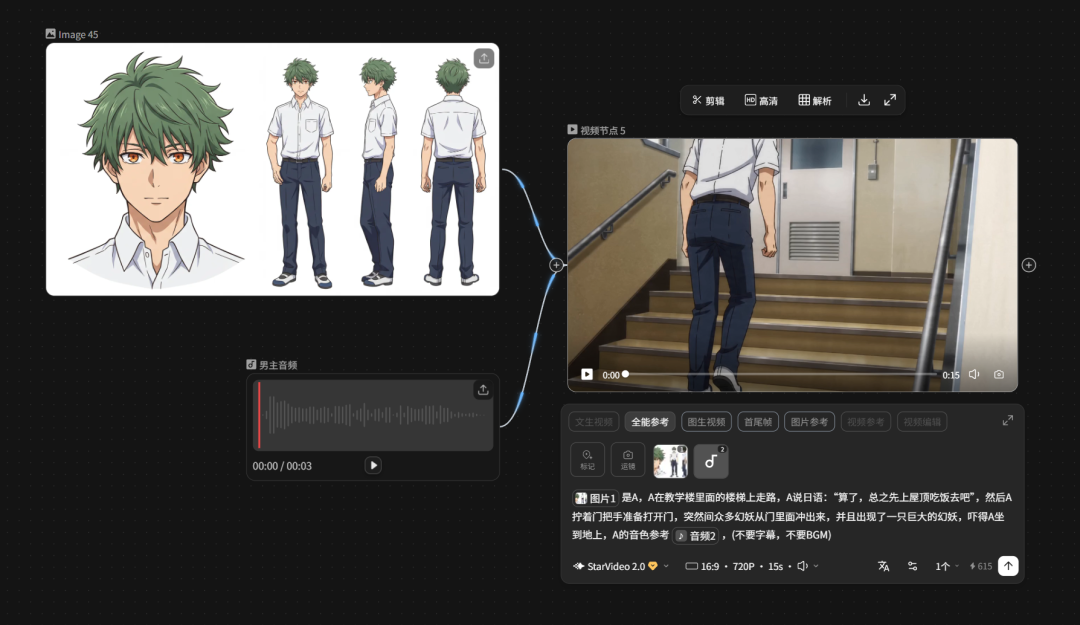This screenshot has height=625, width=1080.
Task: Toggle fullscreen on the video player
Action: coord(890,100)
